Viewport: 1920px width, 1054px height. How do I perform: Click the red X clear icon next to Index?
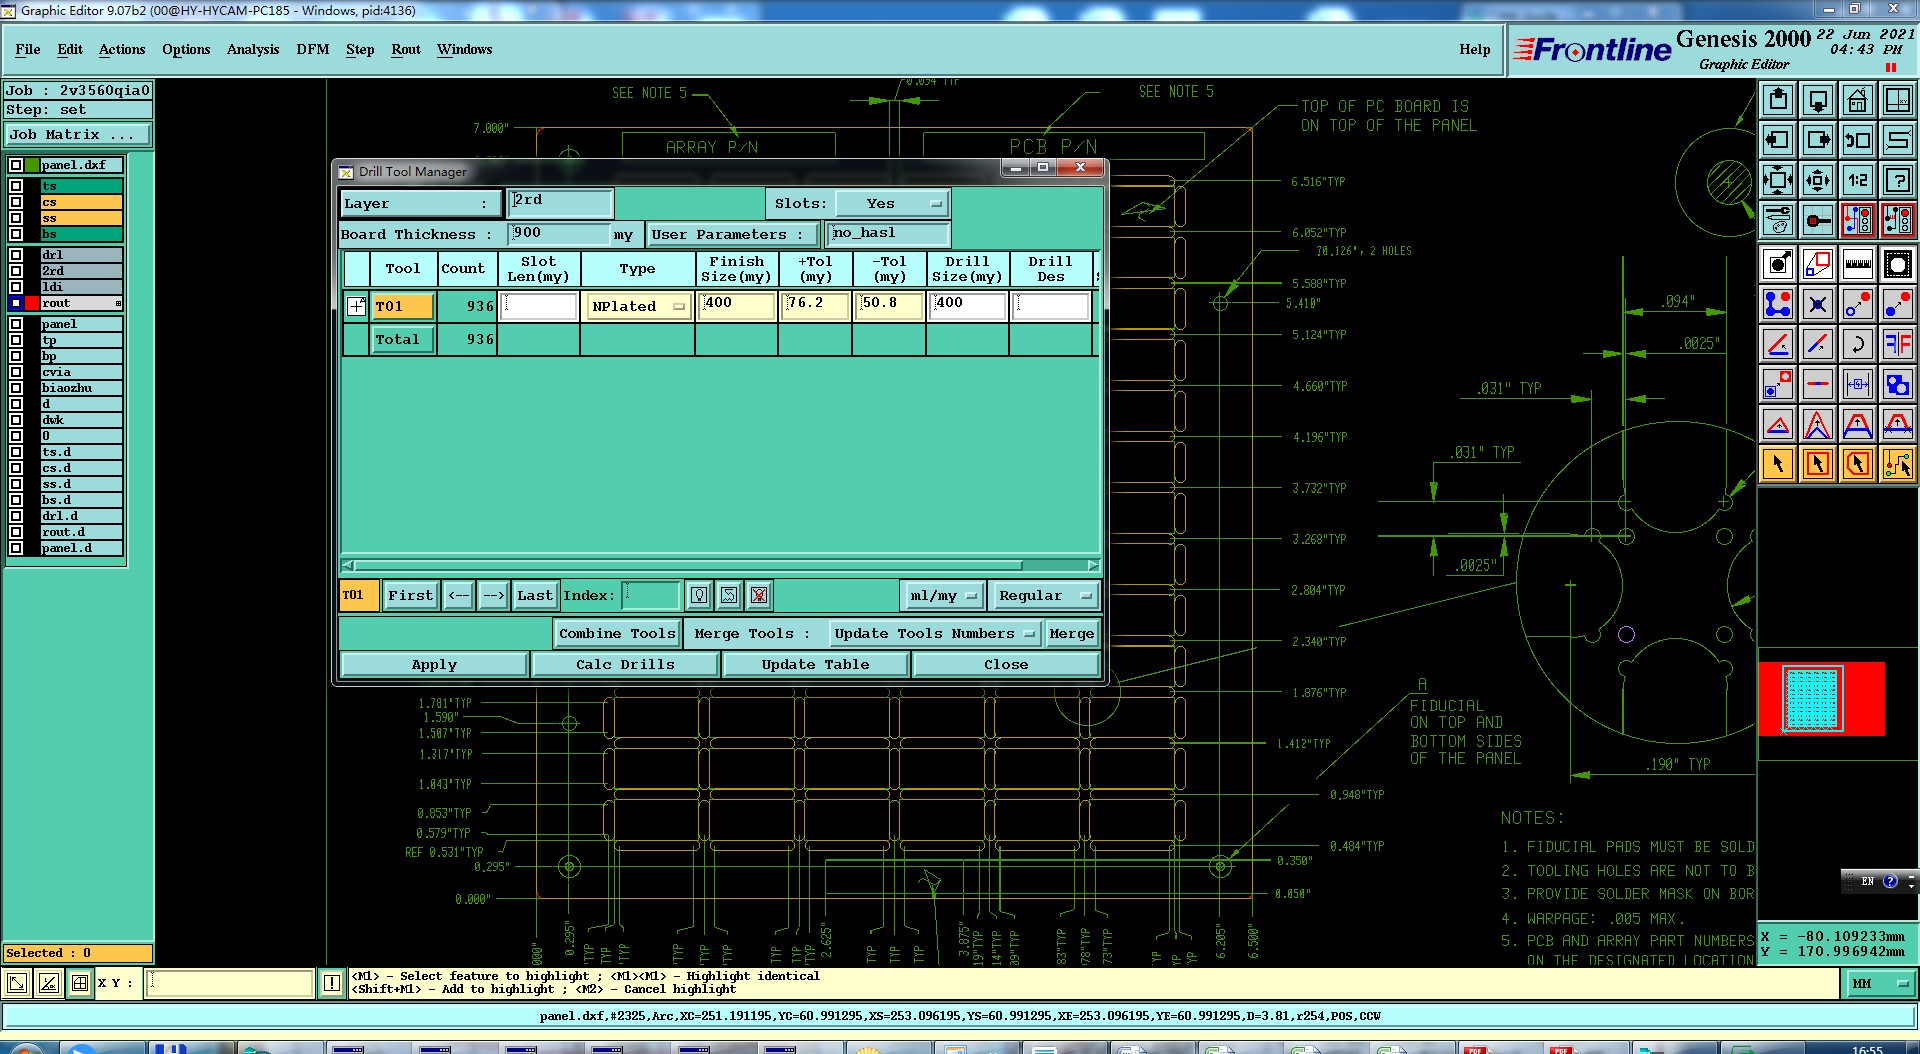click(759, 595)
